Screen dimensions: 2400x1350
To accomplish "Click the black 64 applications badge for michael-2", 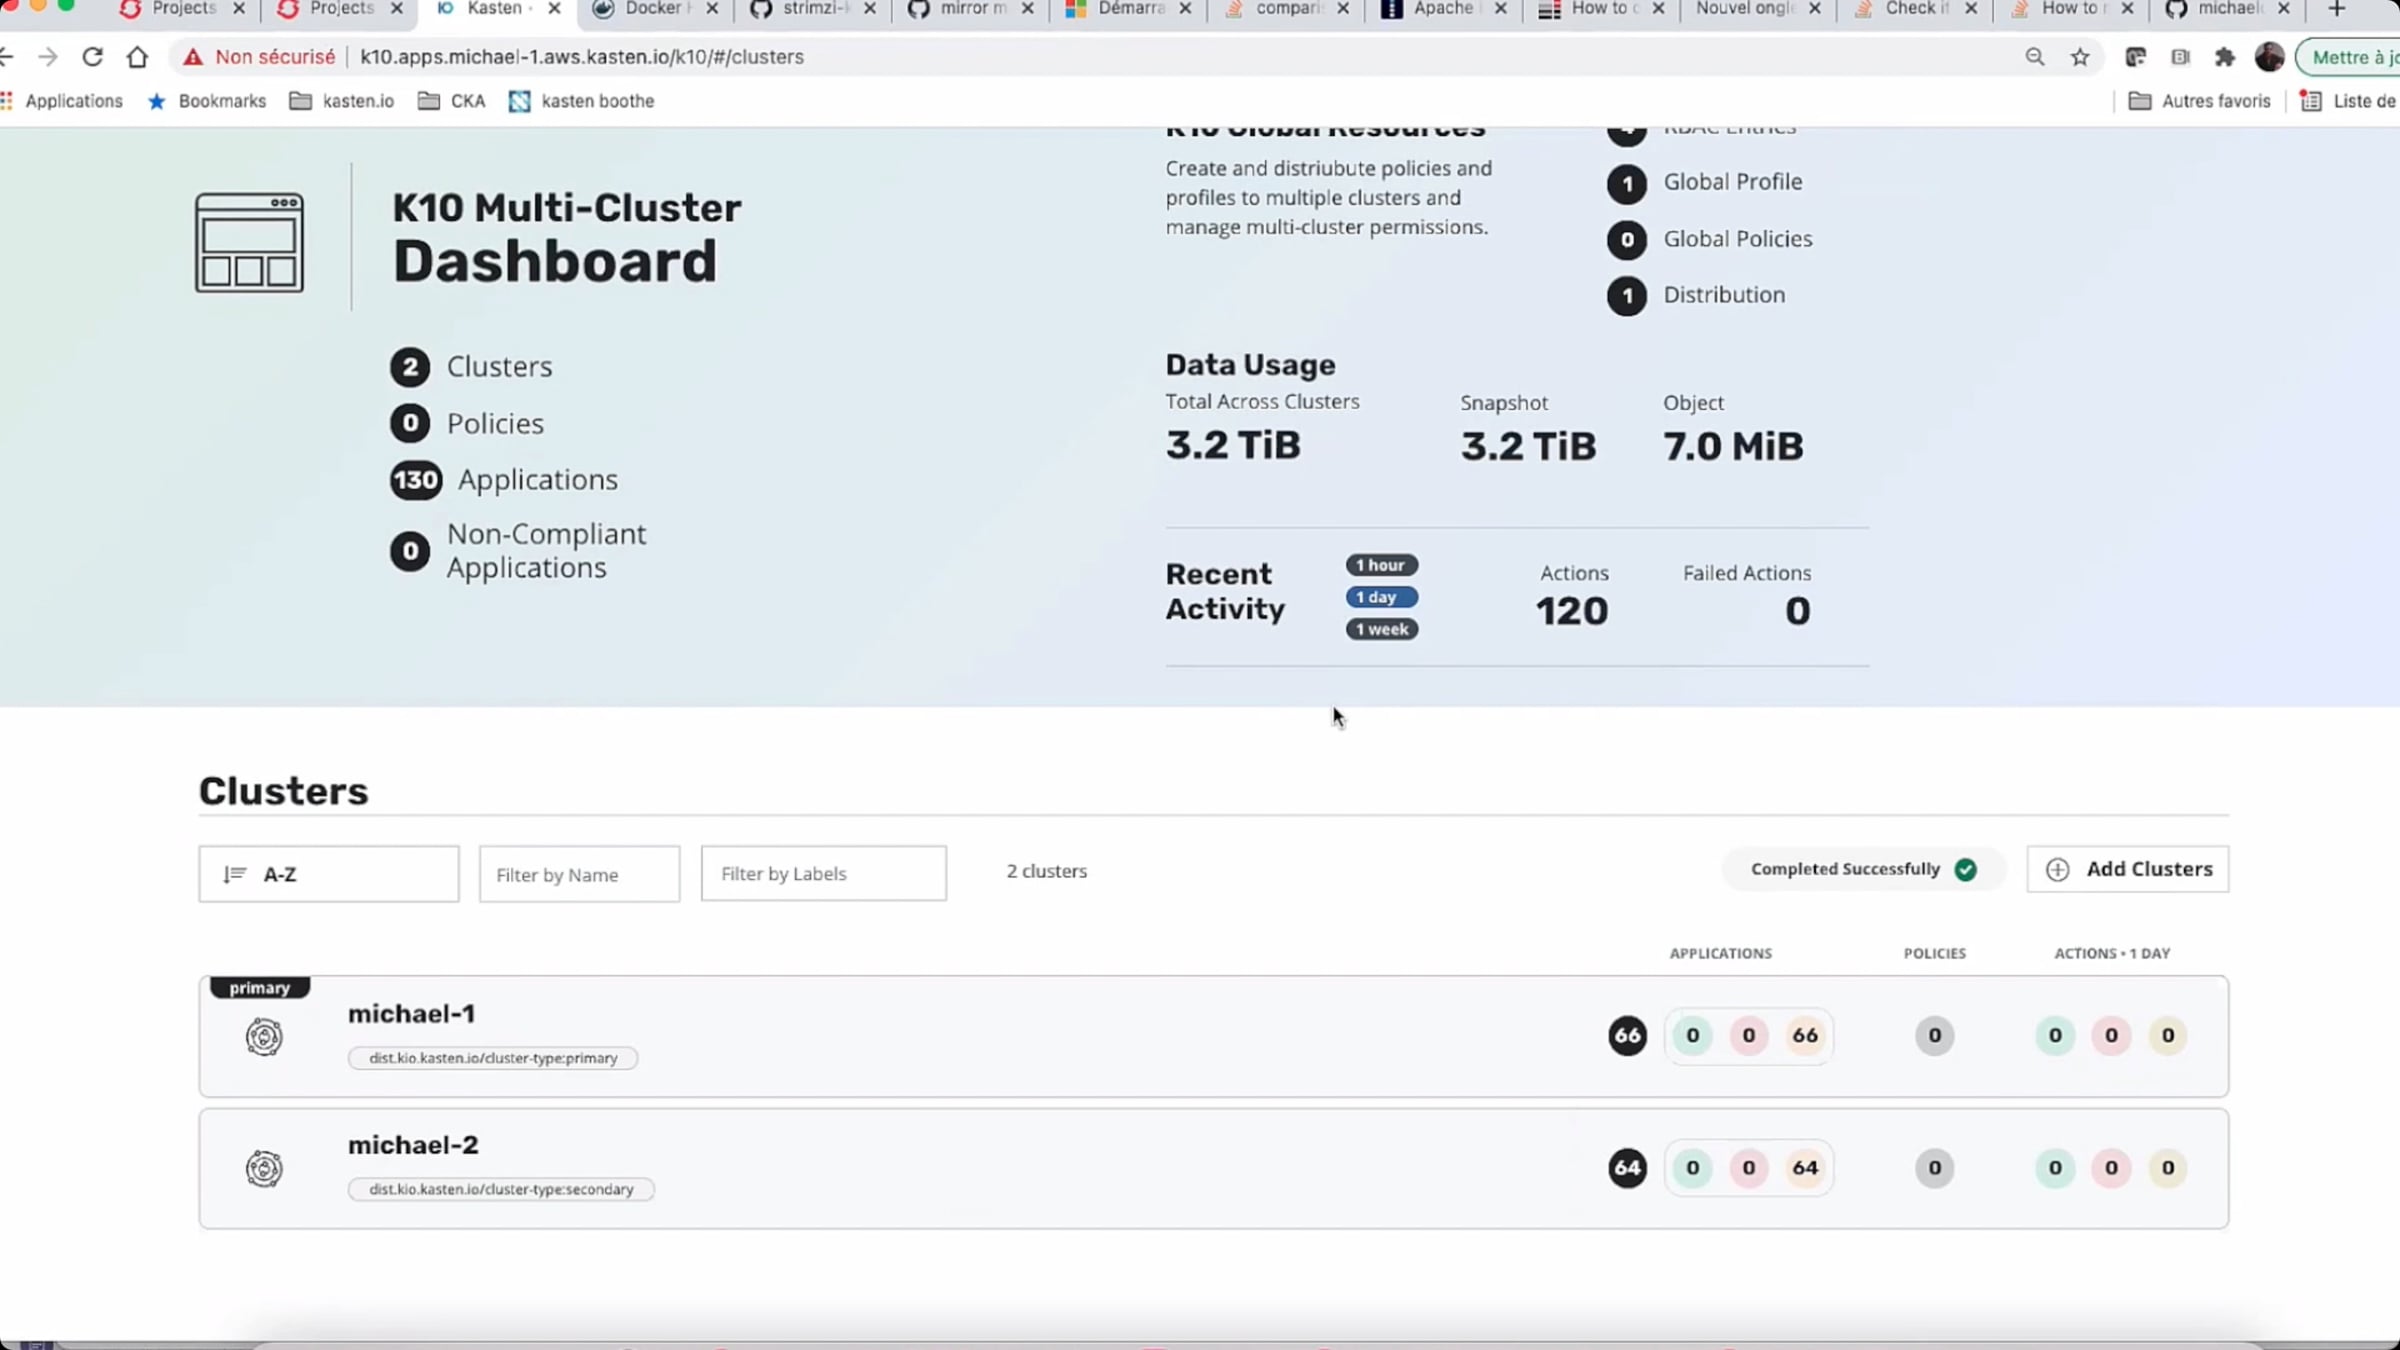I will tap(1627, 1168).
